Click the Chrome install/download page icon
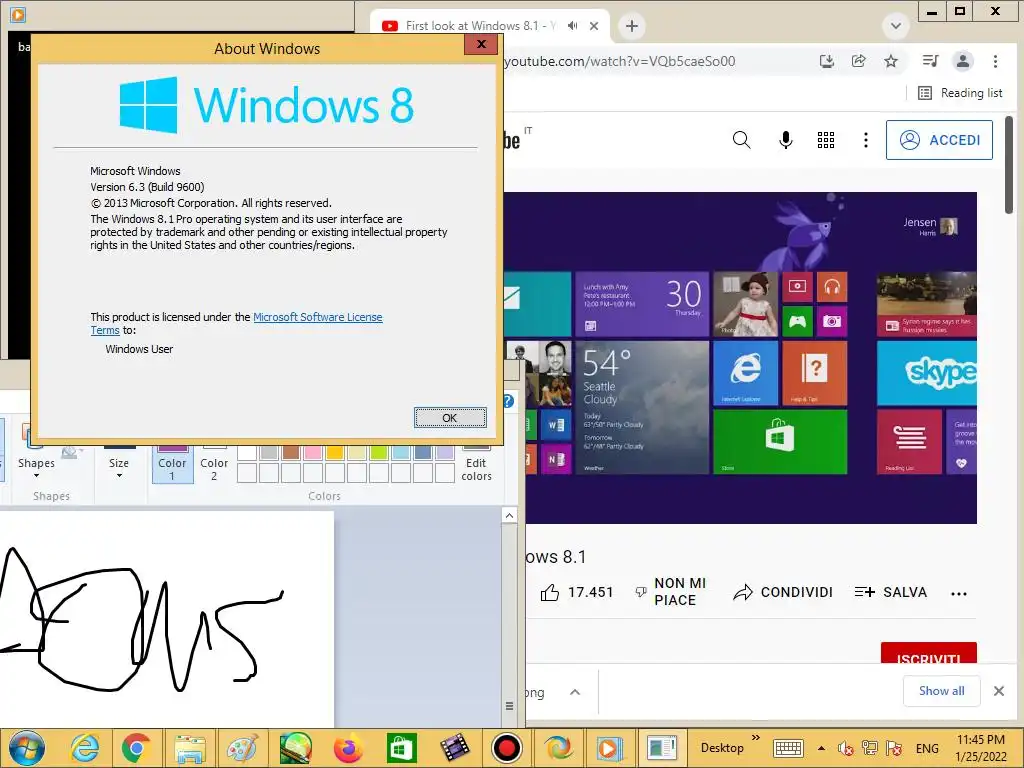Screen dimensions: 1024x768 click(x=827, y=61)
